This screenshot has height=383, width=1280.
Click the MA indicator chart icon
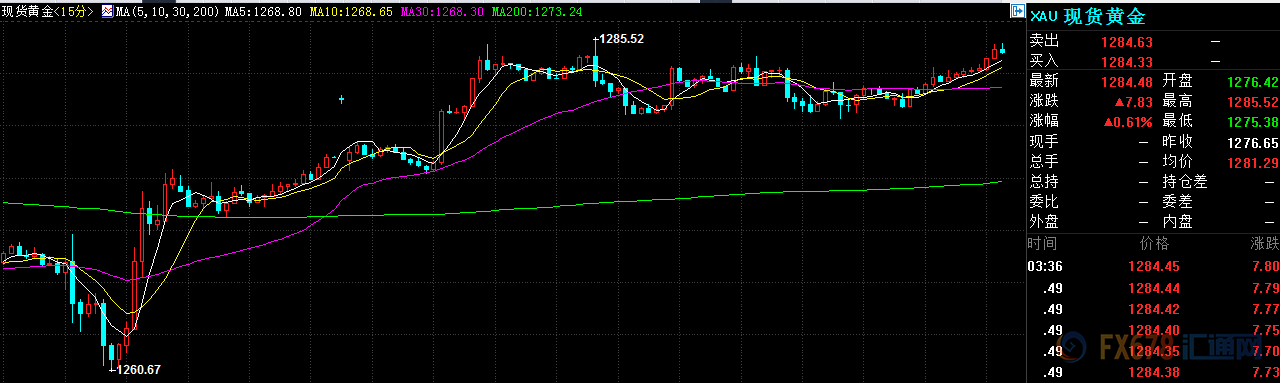click(x=107, y=11)
